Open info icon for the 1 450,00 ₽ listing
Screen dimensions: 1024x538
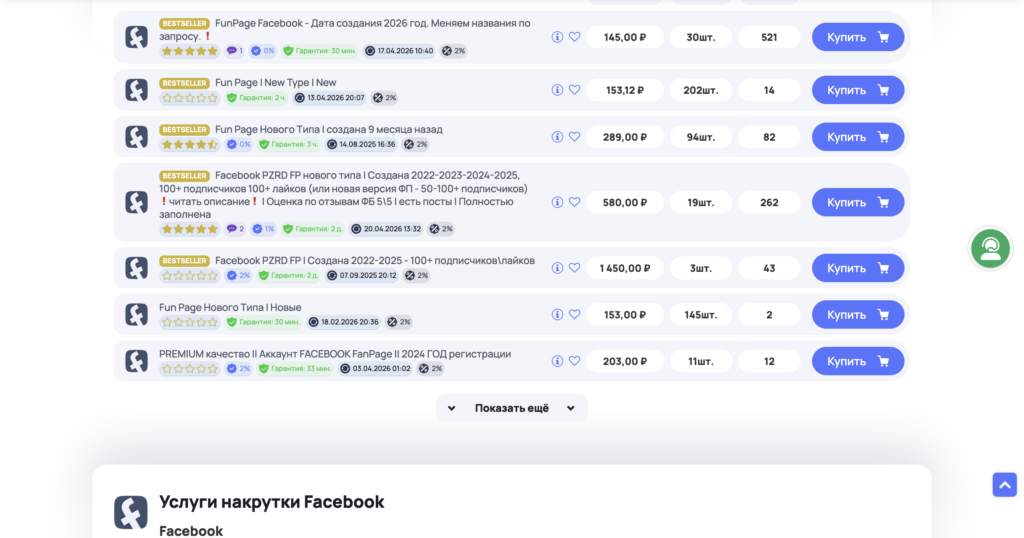click(557, 268)
